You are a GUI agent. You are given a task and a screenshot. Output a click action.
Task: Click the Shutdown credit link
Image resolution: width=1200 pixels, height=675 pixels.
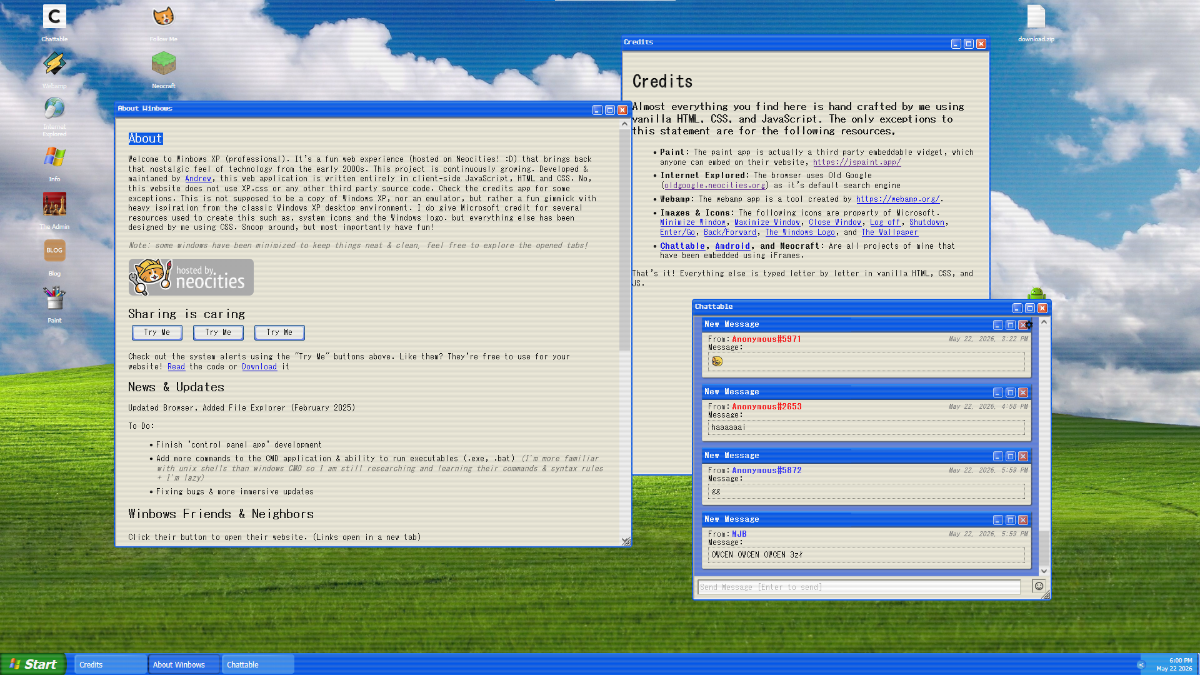(927, 222)
